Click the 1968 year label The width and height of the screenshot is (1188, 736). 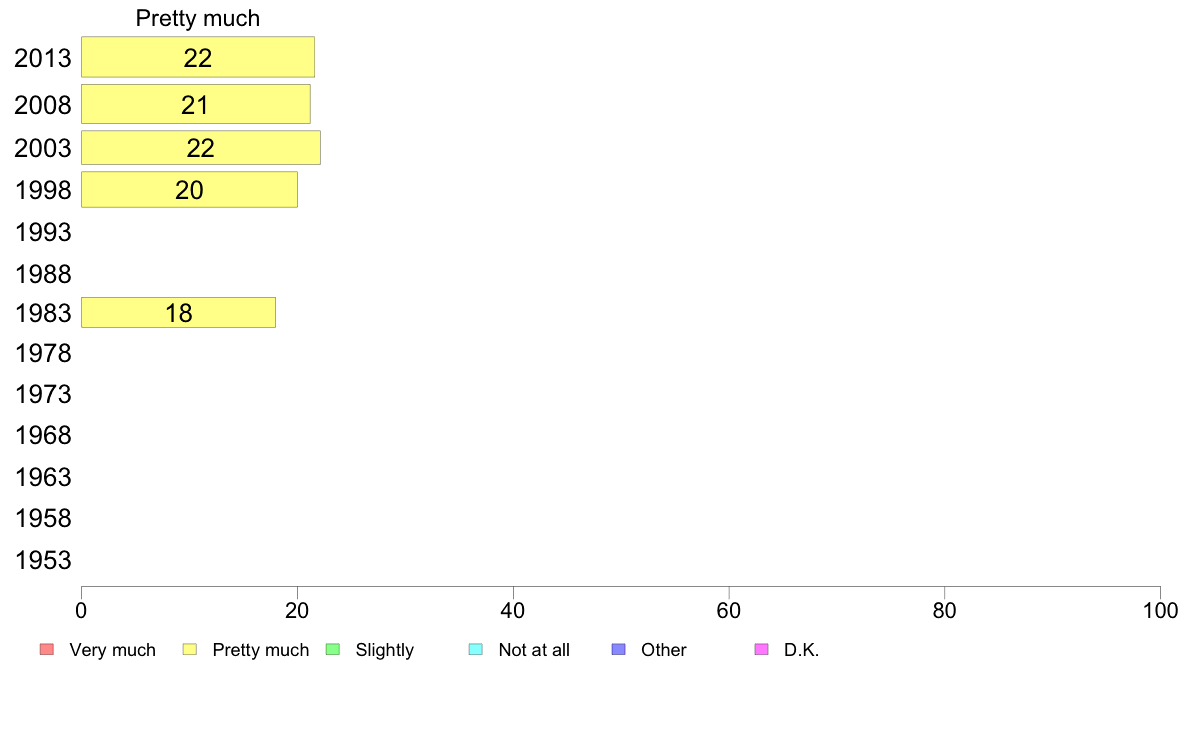tap(43, 435)
